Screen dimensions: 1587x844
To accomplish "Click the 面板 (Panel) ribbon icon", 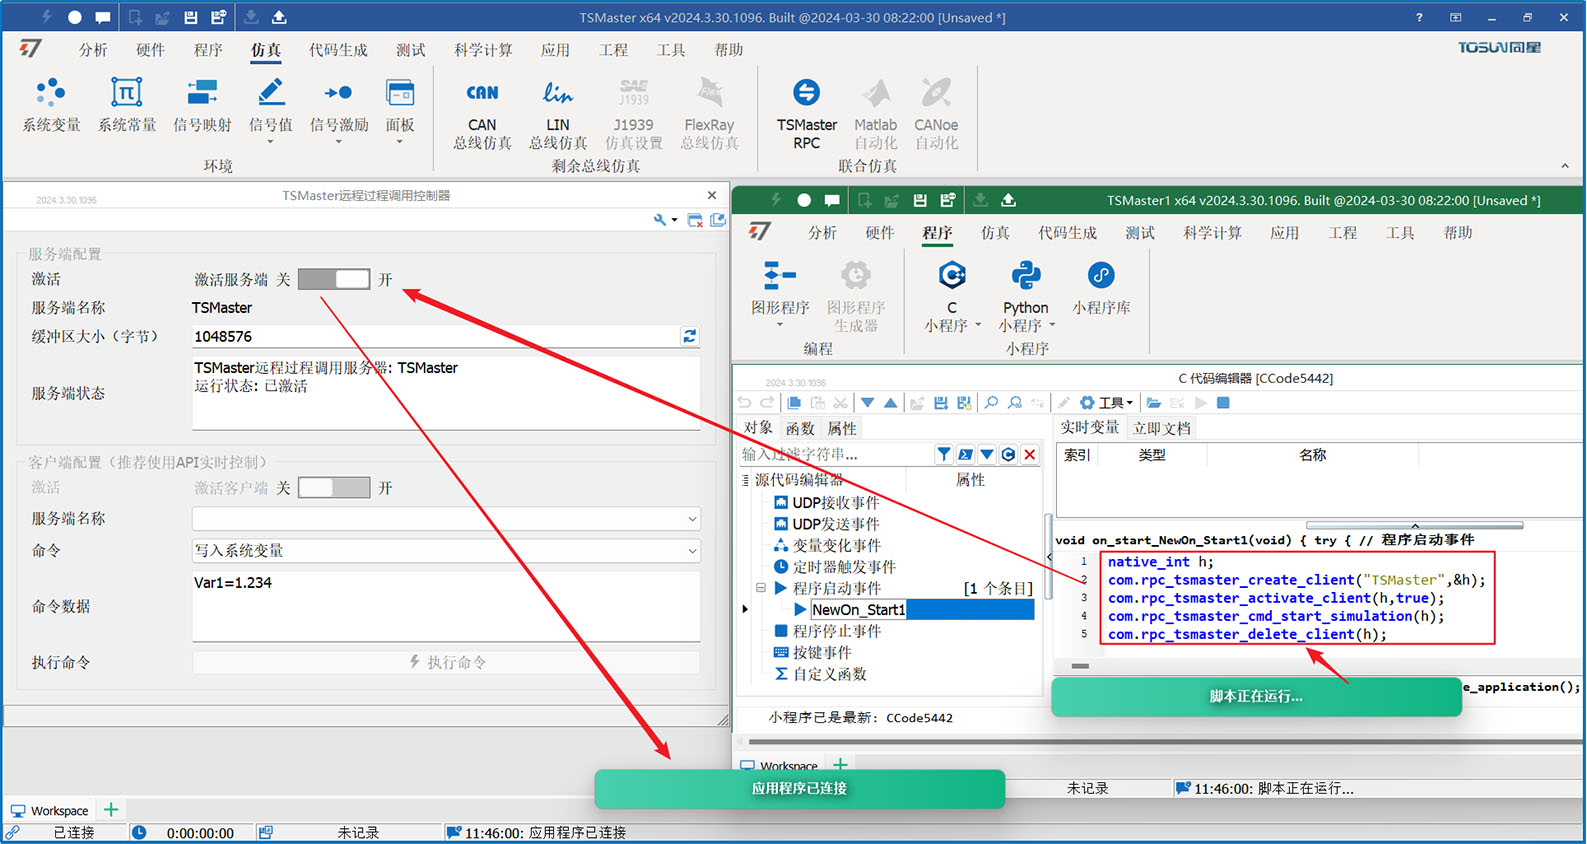I will coord(400,93).
